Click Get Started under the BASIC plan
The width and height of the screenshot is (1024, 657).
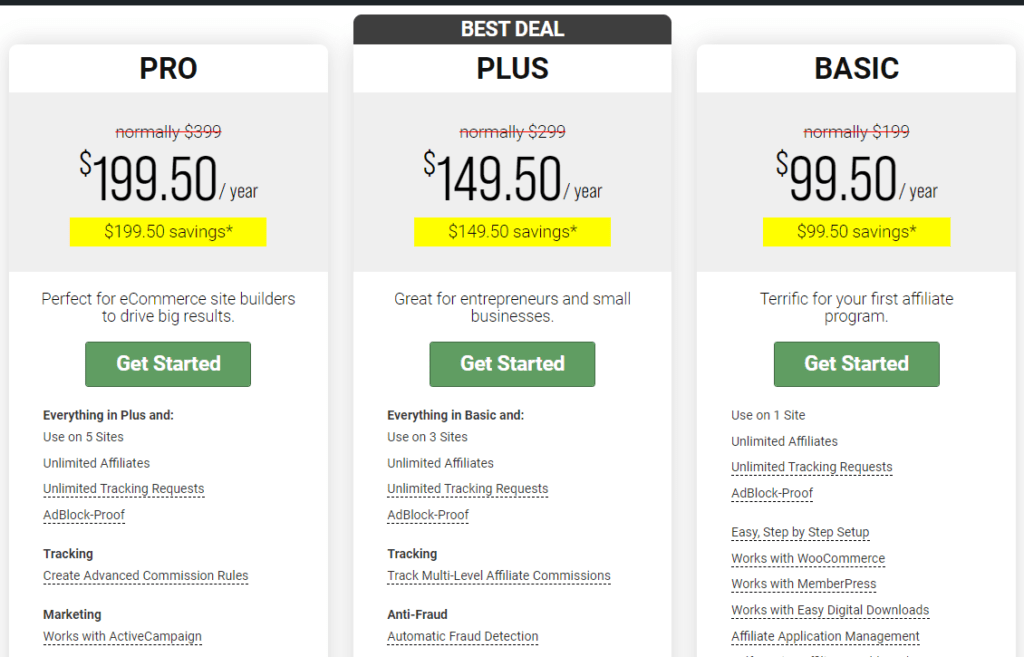click(x=856, y=364)
